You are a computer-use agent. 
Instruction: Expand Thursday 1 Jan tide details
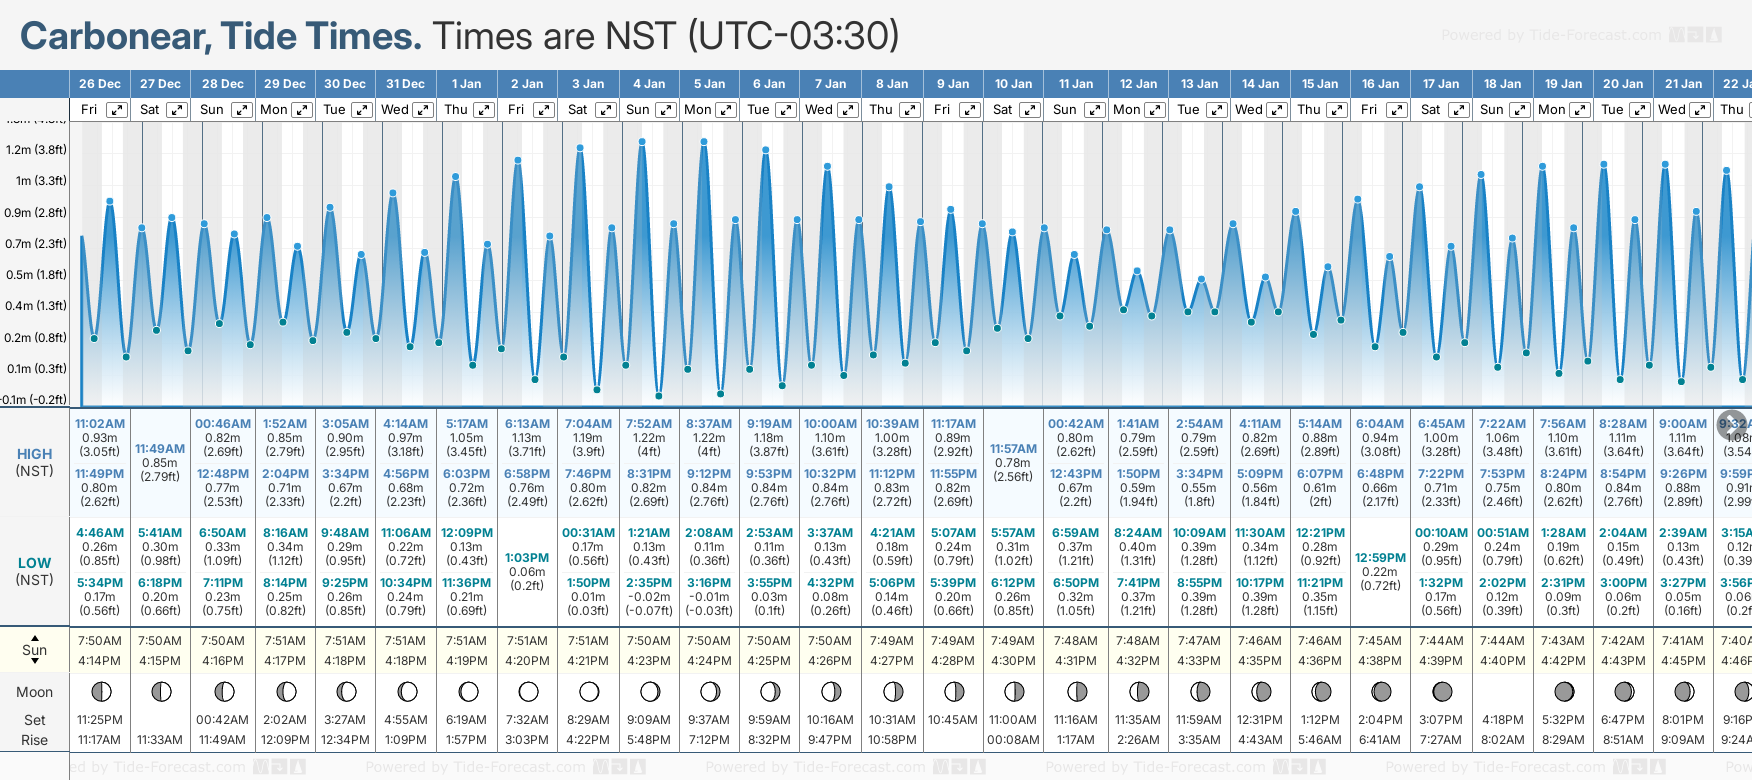pyautogui.click(x=483, y=110)
